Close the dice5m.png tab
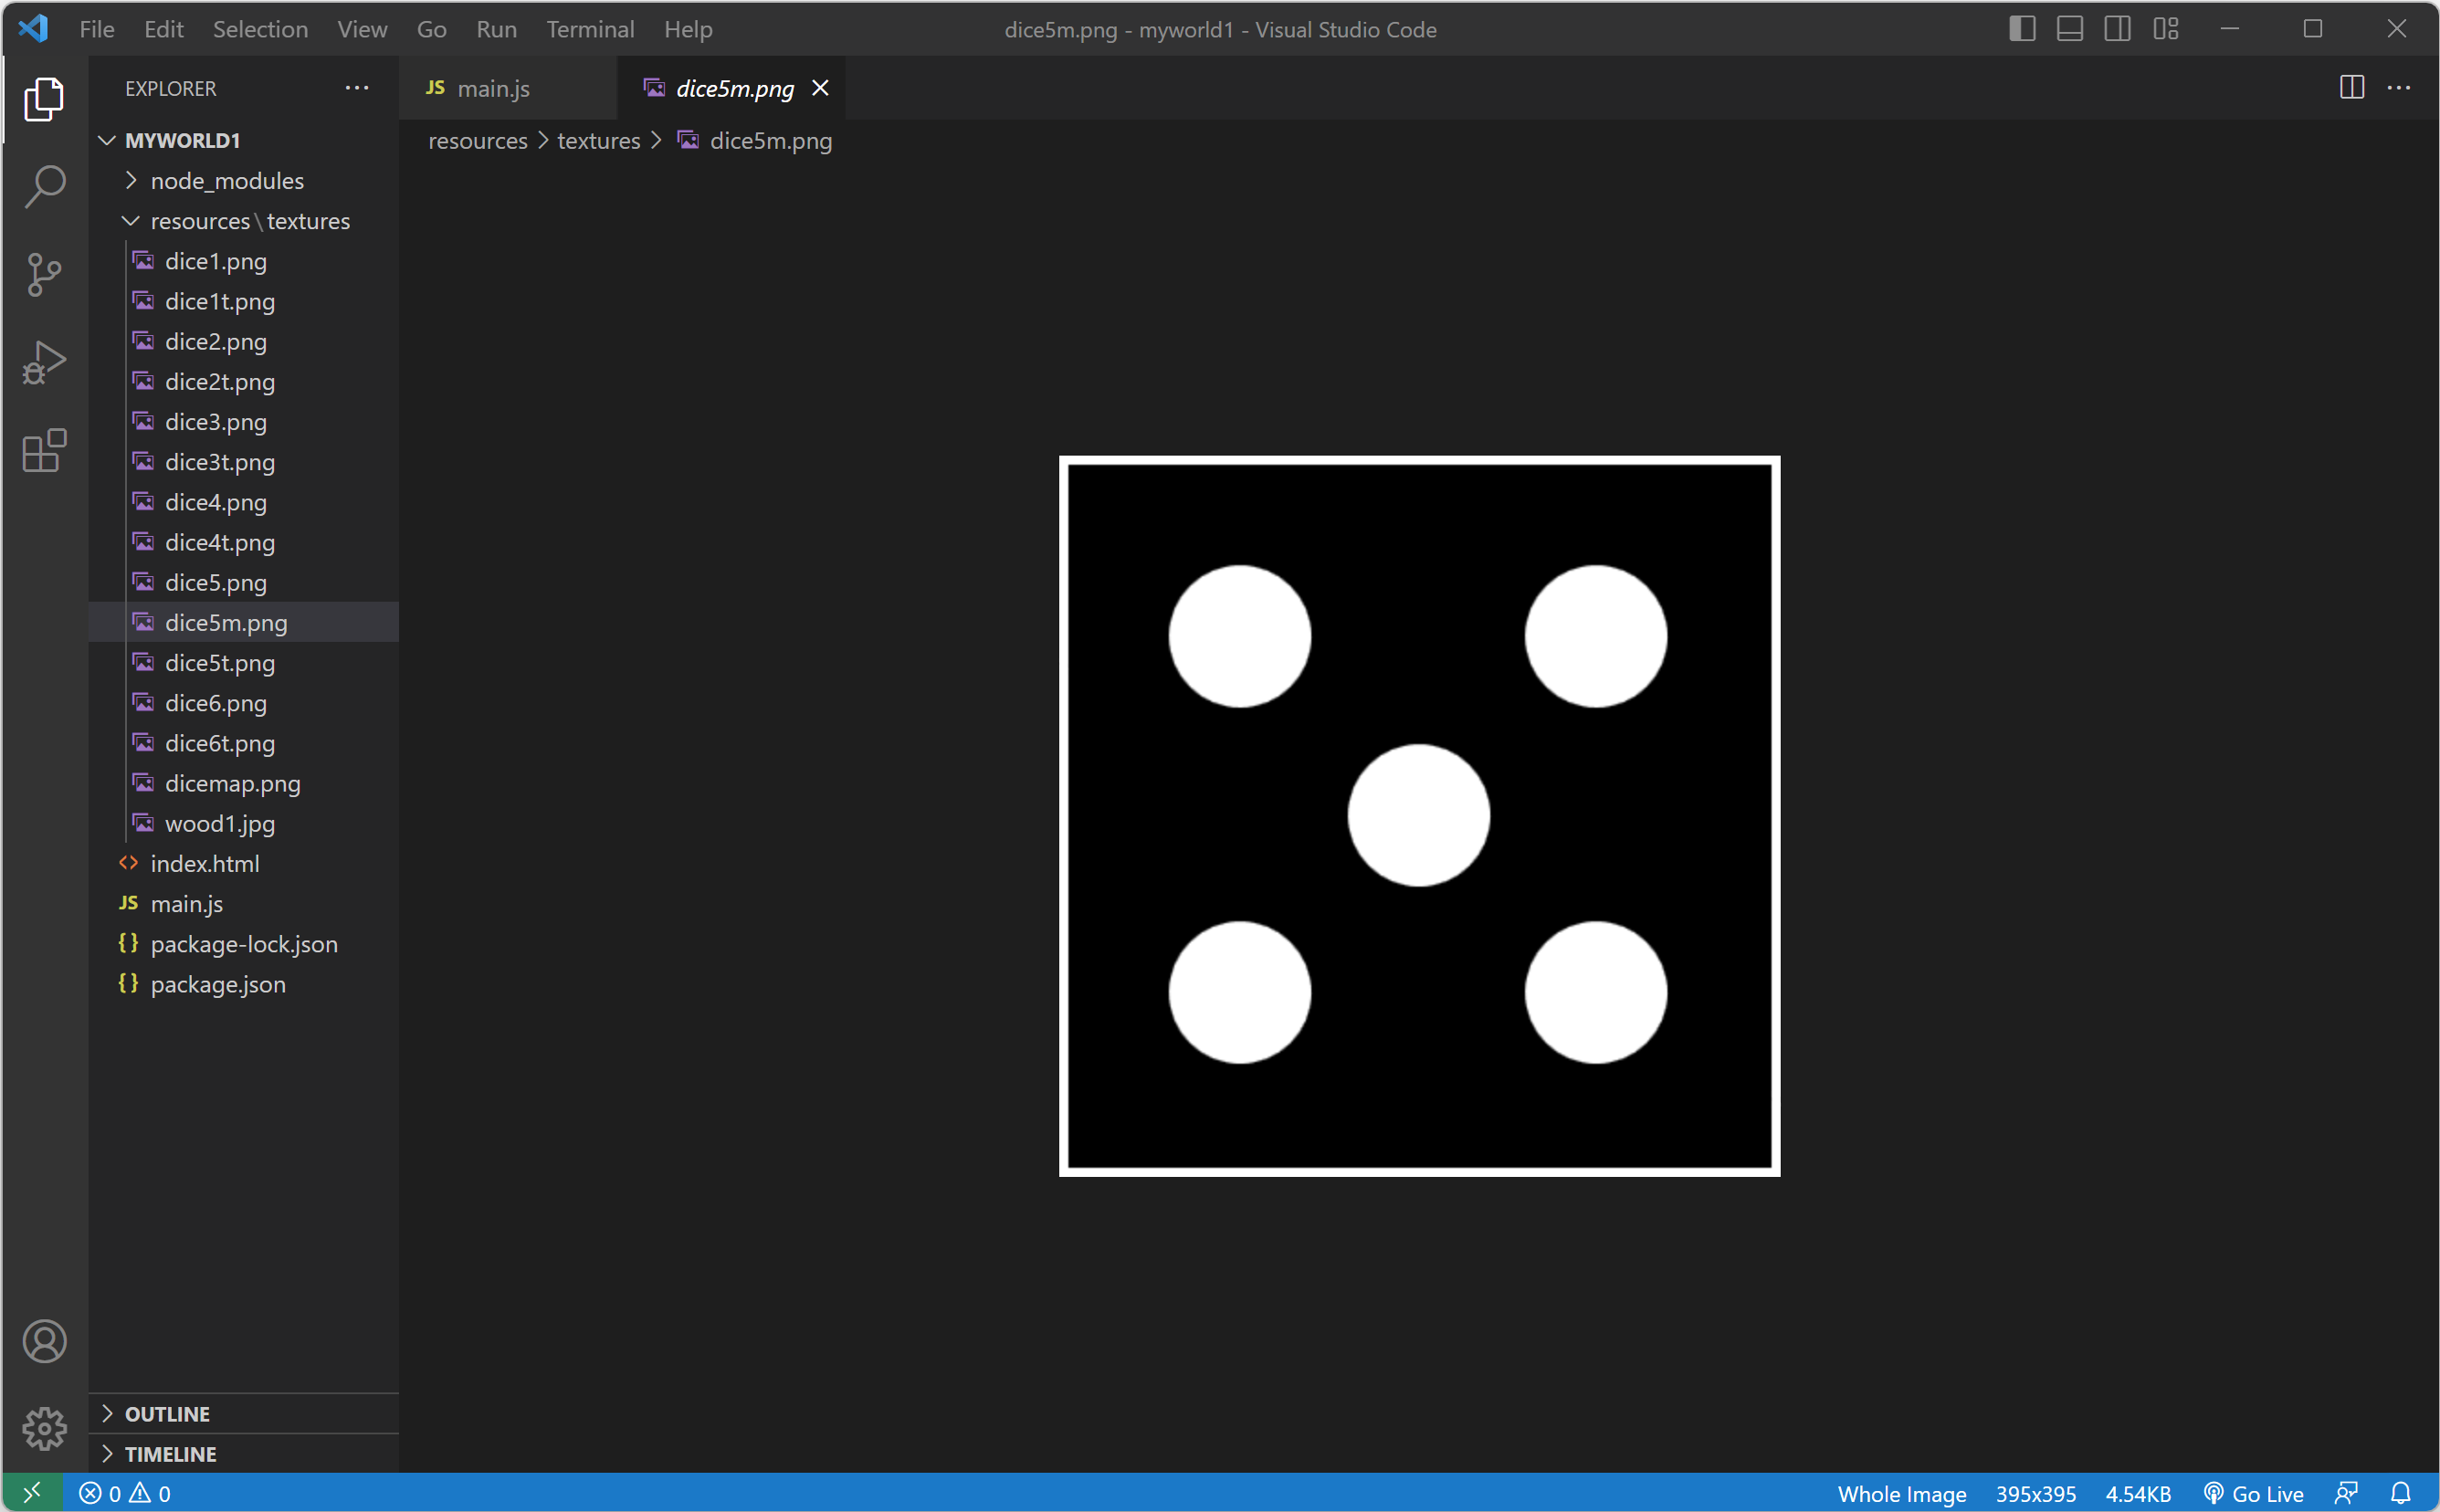The height and width of the screenshot is (1512, 2440). 820,88
